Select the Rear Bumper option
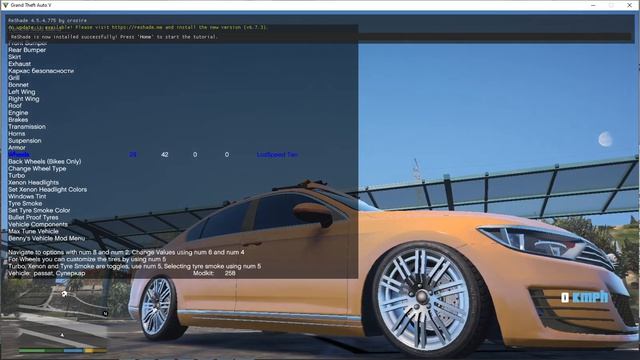 pos(27,50)
